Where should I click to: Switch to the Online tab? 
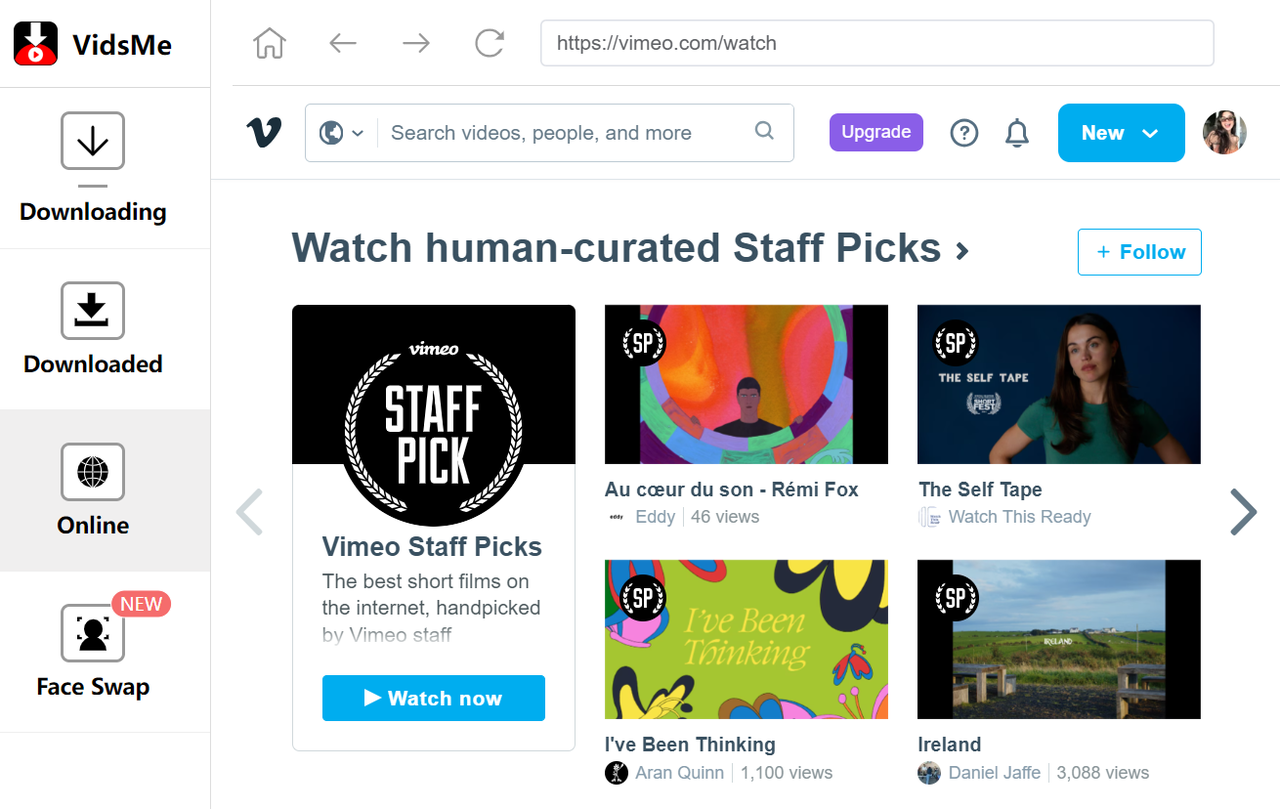tap(93, 490)
